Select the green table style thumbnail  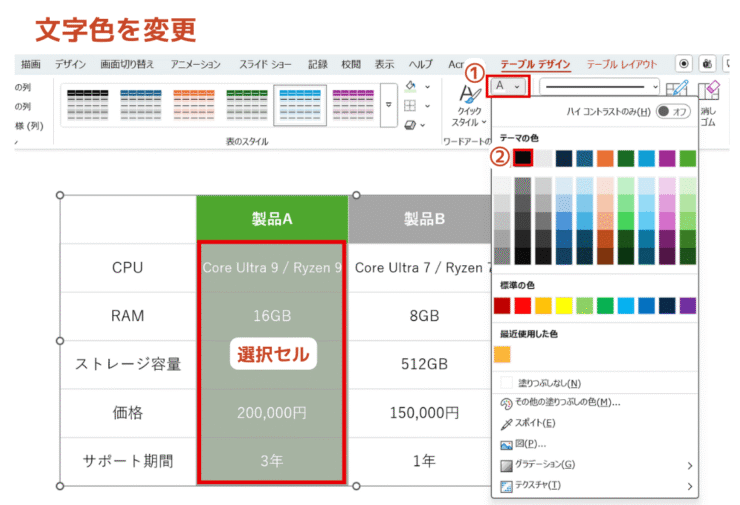[247, 104]
